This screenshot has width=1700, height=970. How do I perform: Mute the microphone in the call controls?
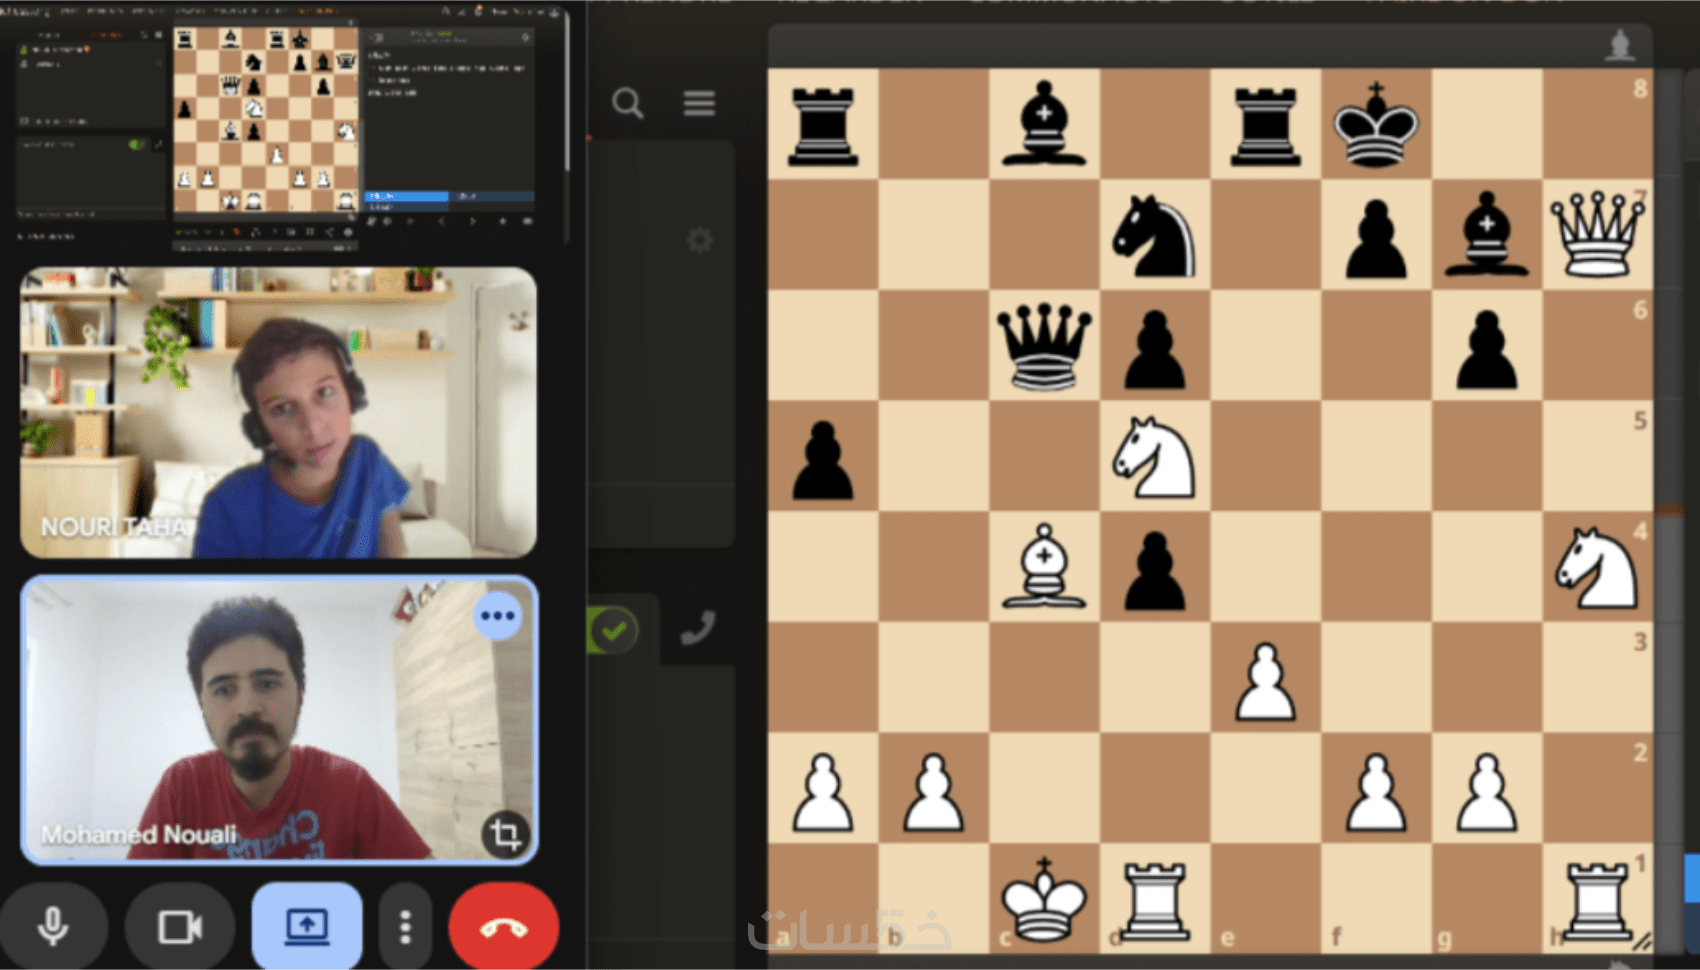tap(53, 927)
